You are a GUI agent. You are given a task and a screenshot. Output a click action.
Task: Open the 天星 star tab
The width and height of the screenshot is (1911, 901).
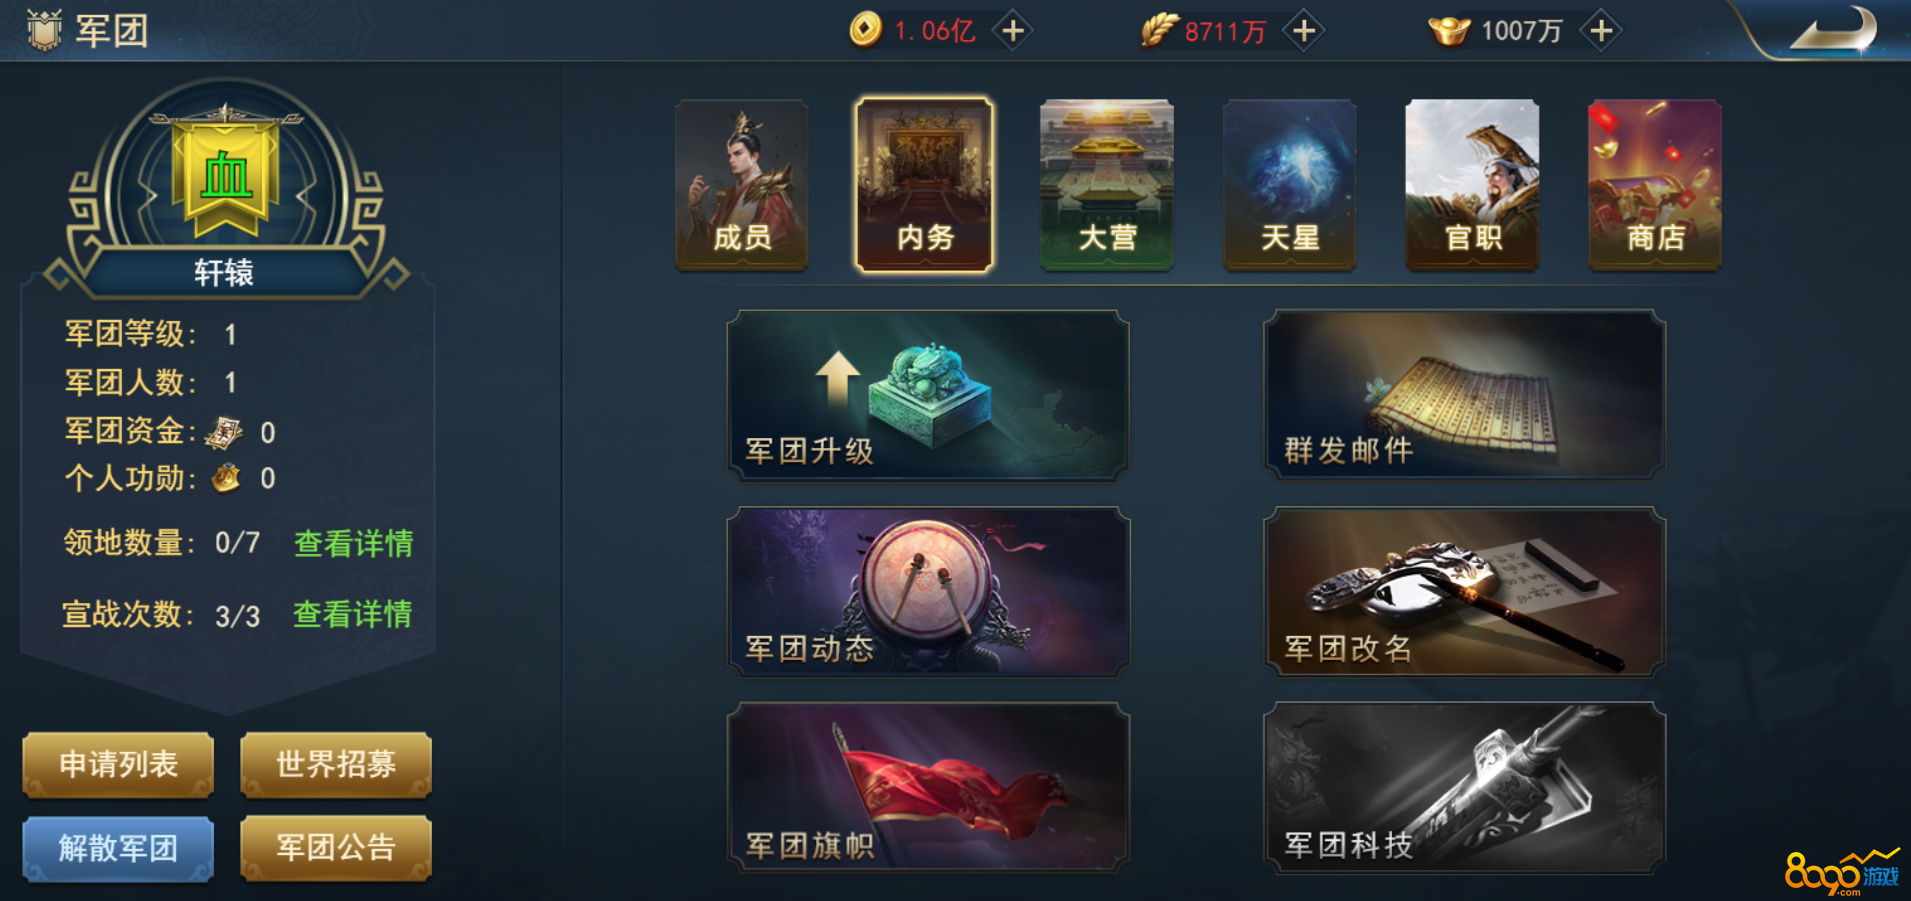(1290, 185)
